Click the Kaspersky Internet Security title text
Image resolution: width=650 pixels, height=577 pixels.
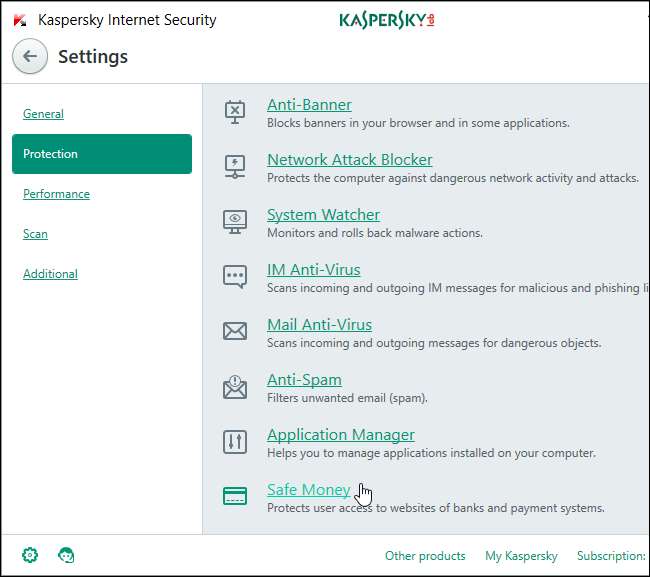[127, 20]
